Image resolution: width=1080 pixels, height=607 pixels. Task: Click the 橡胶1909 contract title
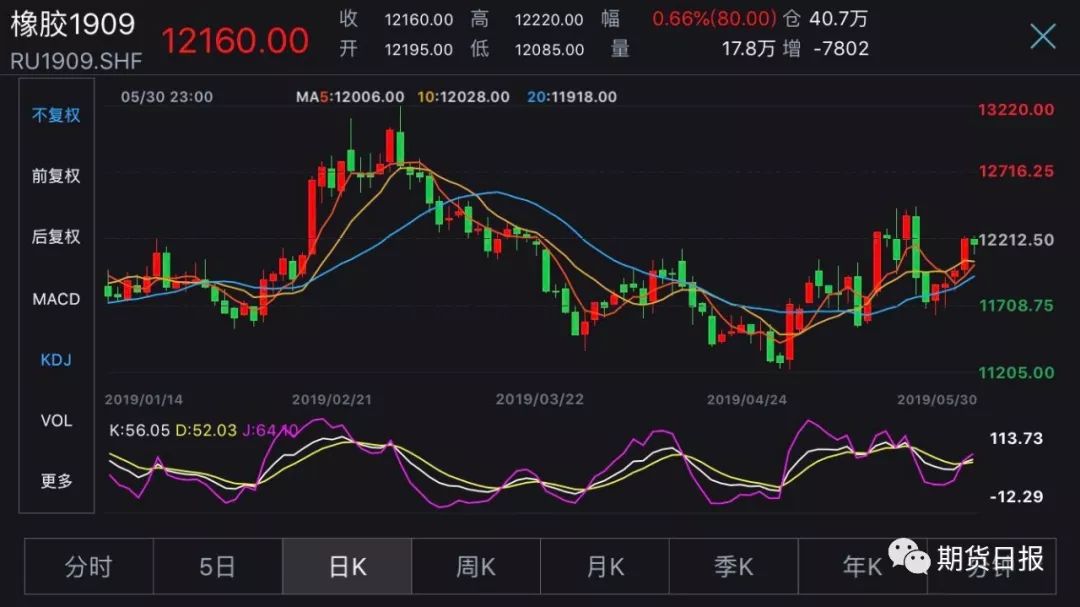pyautogui.click(x=72, y=25)
